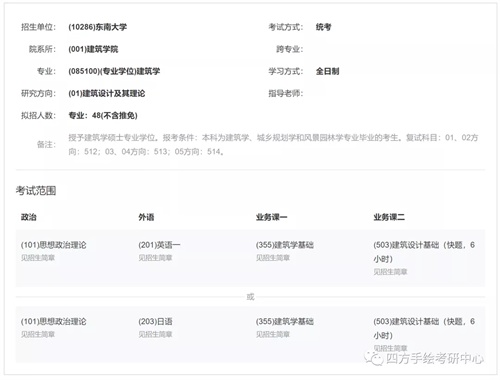Open 见招生简章 under (201)英语一
The image size is (500, 380).
point(155,258)
